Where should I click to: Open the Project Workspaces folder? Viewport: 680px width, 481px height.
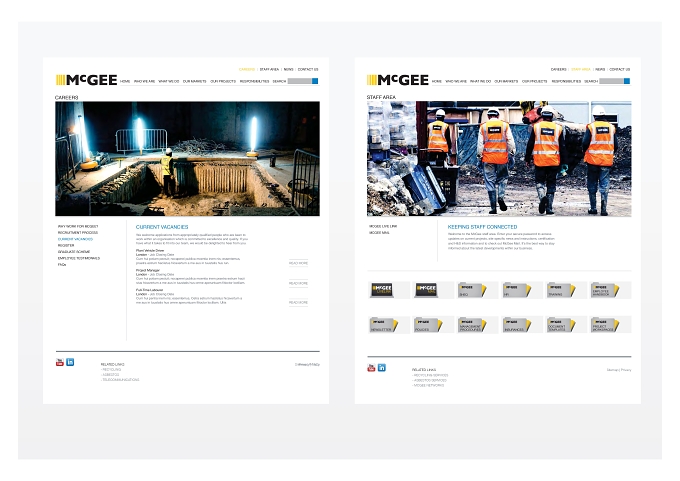click(605, 325)
